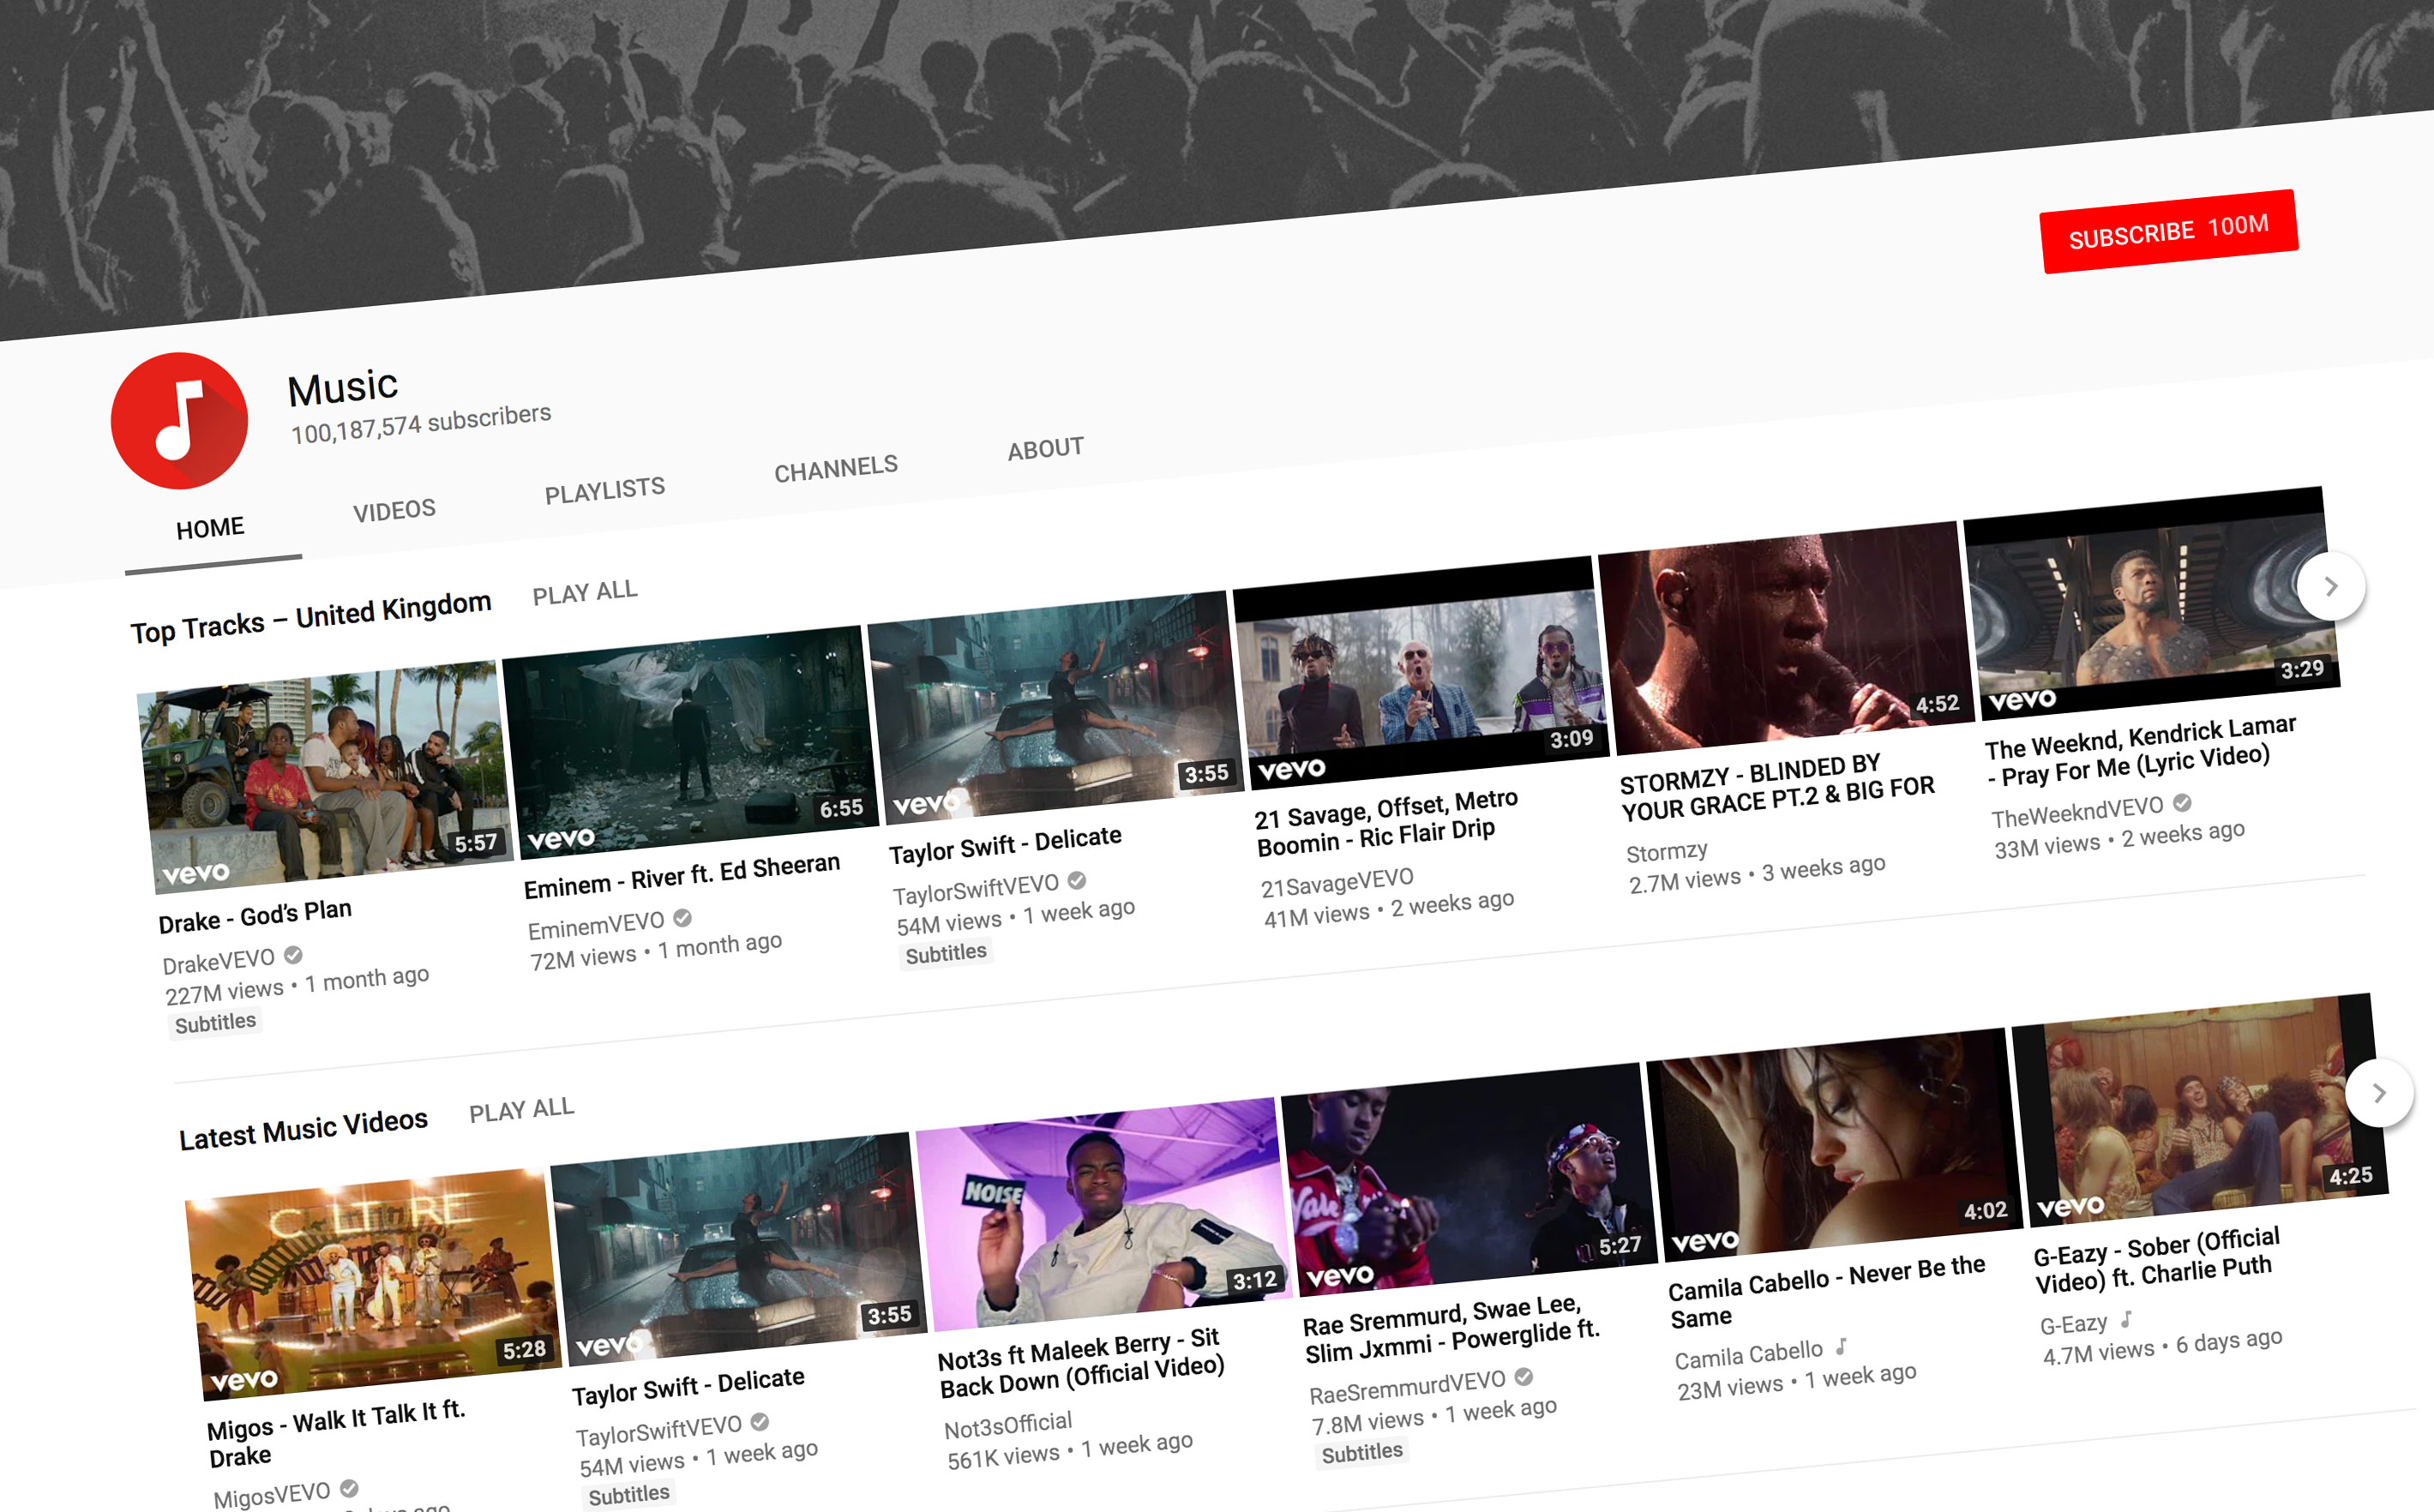Open the PLAYLISTS tab
The height and width of the screenshot is (1512, 2434).
(x=604, y=490)
